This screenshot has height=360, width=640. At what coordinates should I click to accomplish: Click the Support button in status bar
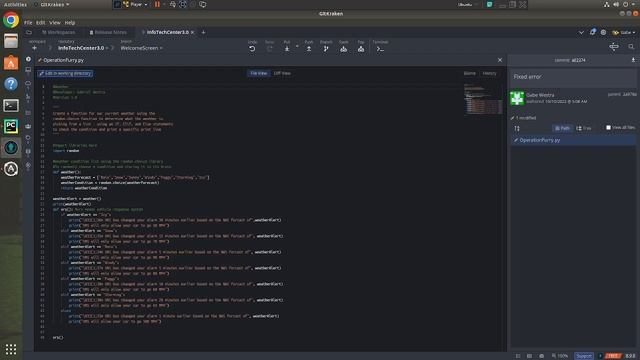pyautogui.click(x=584, y=356)
